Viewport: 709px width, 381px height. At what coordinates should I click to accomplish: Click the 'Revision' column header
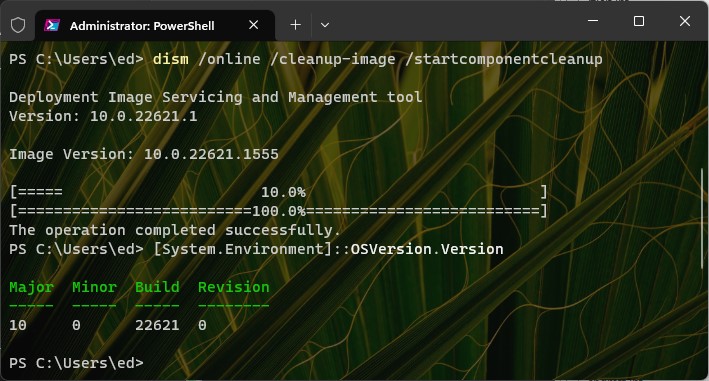[234, 287]
